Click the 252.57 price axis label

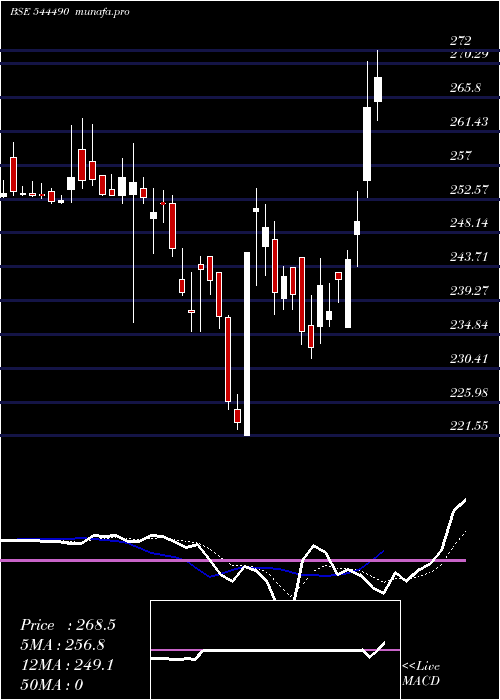click(469, 189)
